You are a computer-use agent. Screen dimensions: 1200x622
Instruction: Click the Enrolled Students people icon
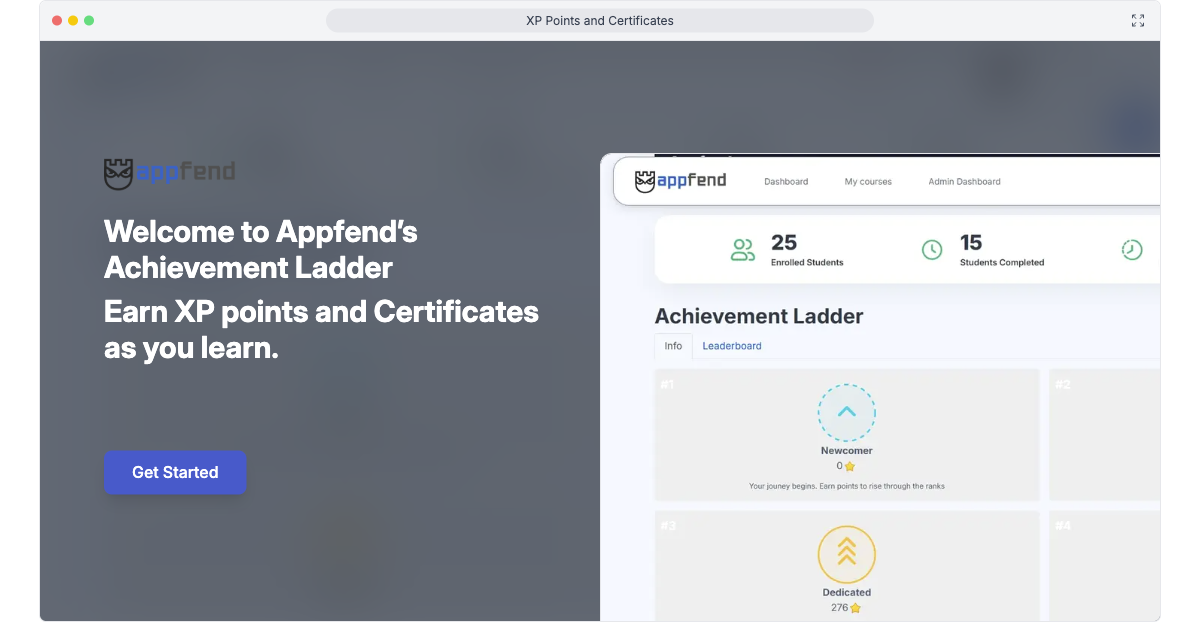point(743,250)
